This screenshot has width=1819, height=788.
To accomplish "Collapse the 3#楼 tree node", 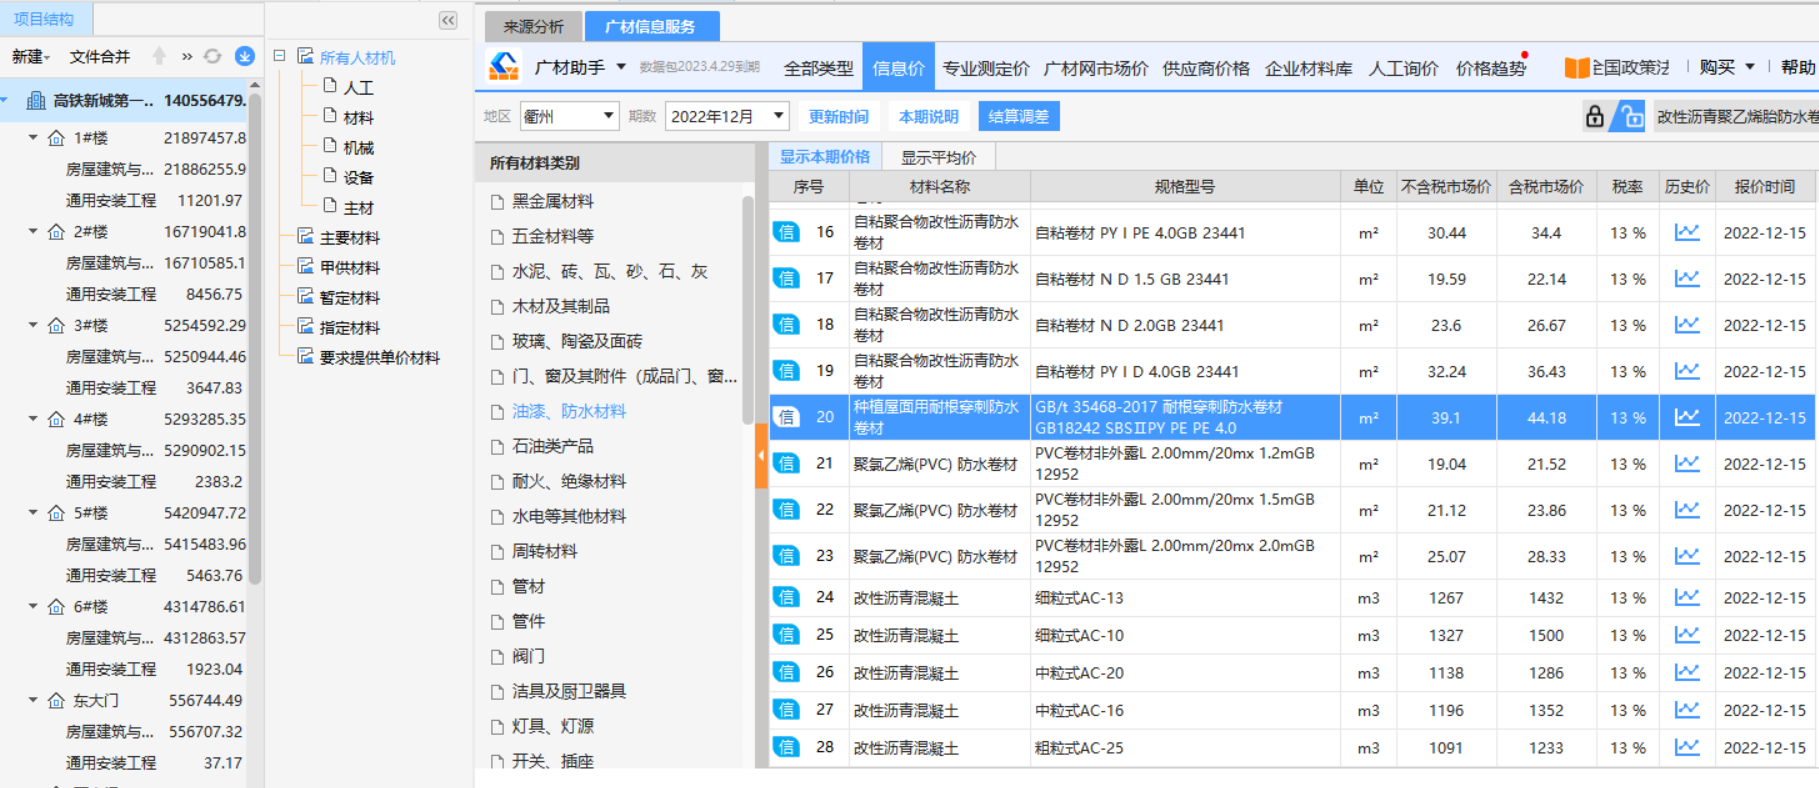I will tap(33, 325).
